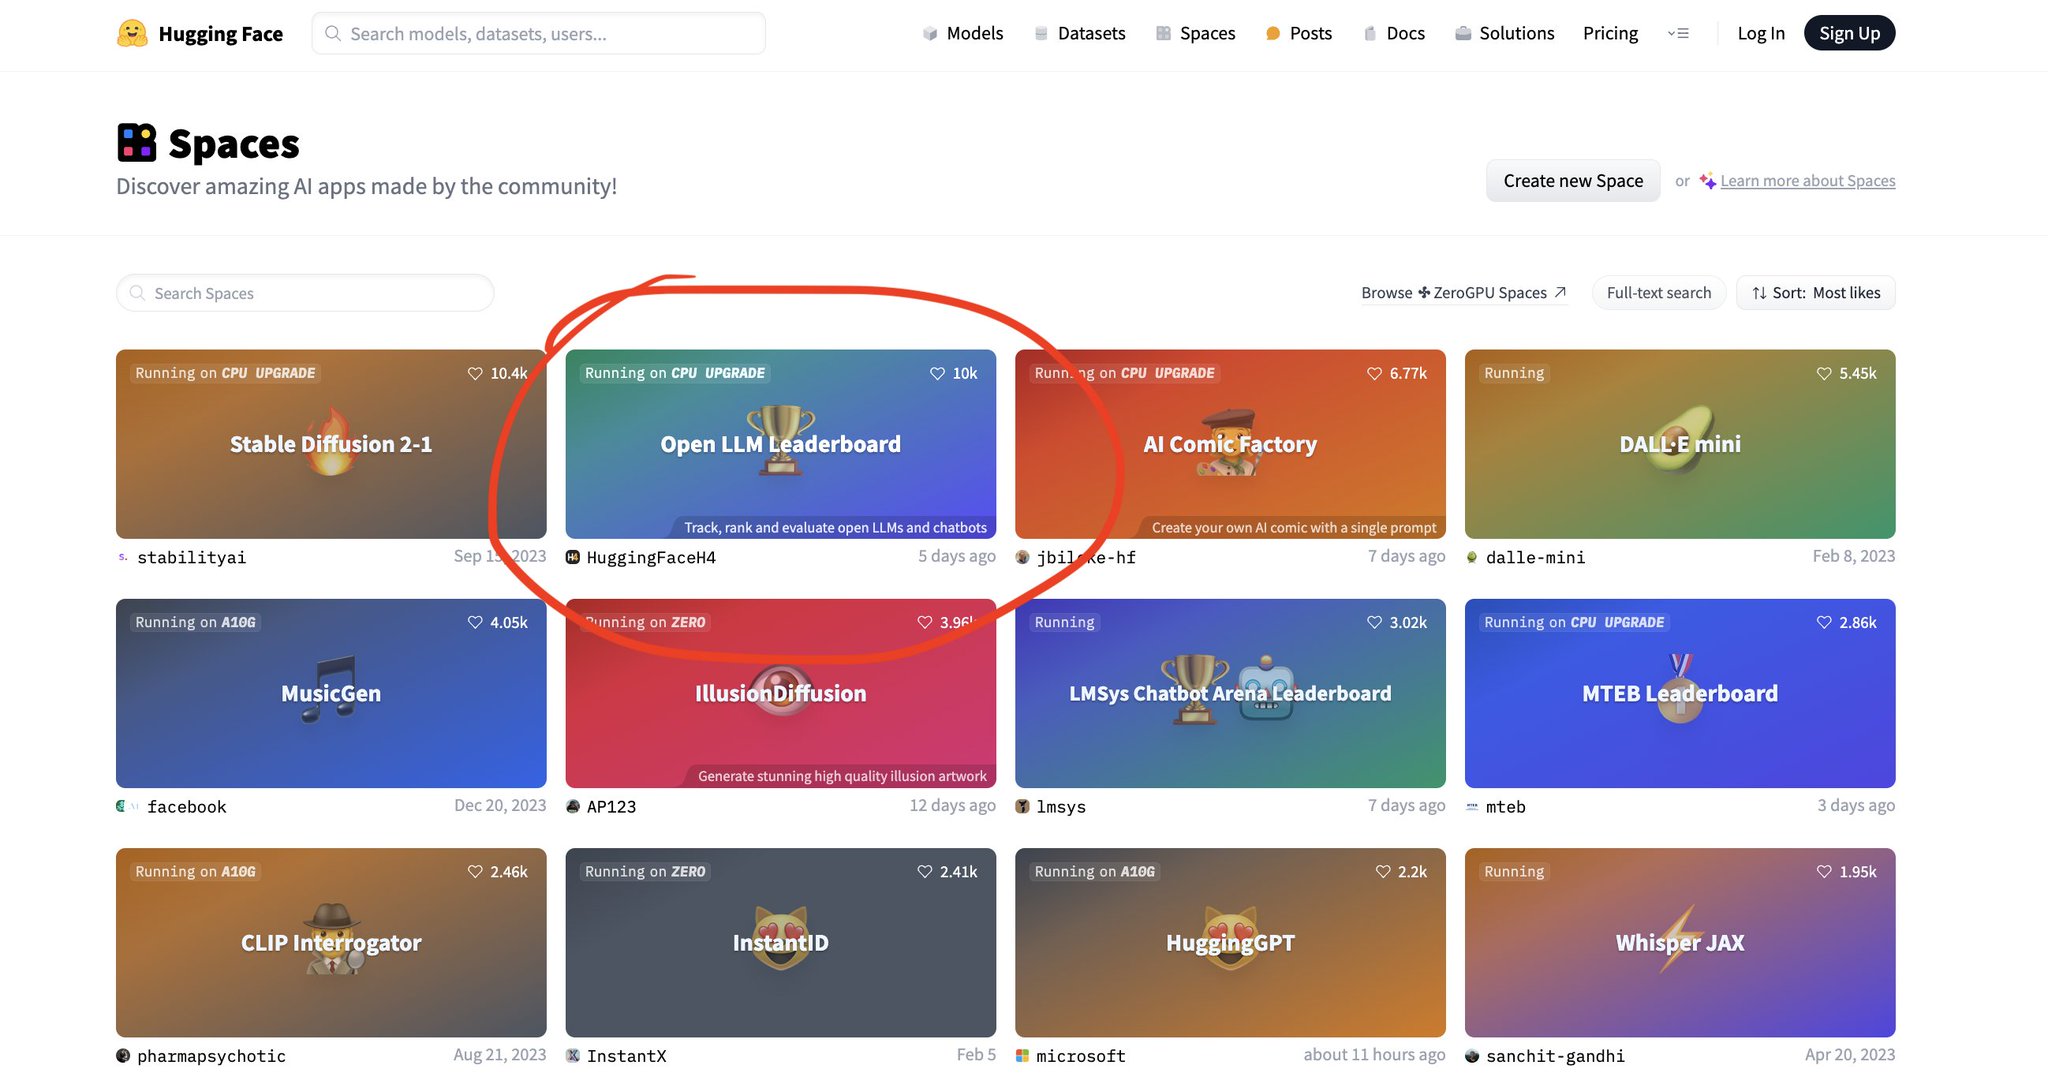
Task: Click the Log In link
Action: (x=1760, y=33)
